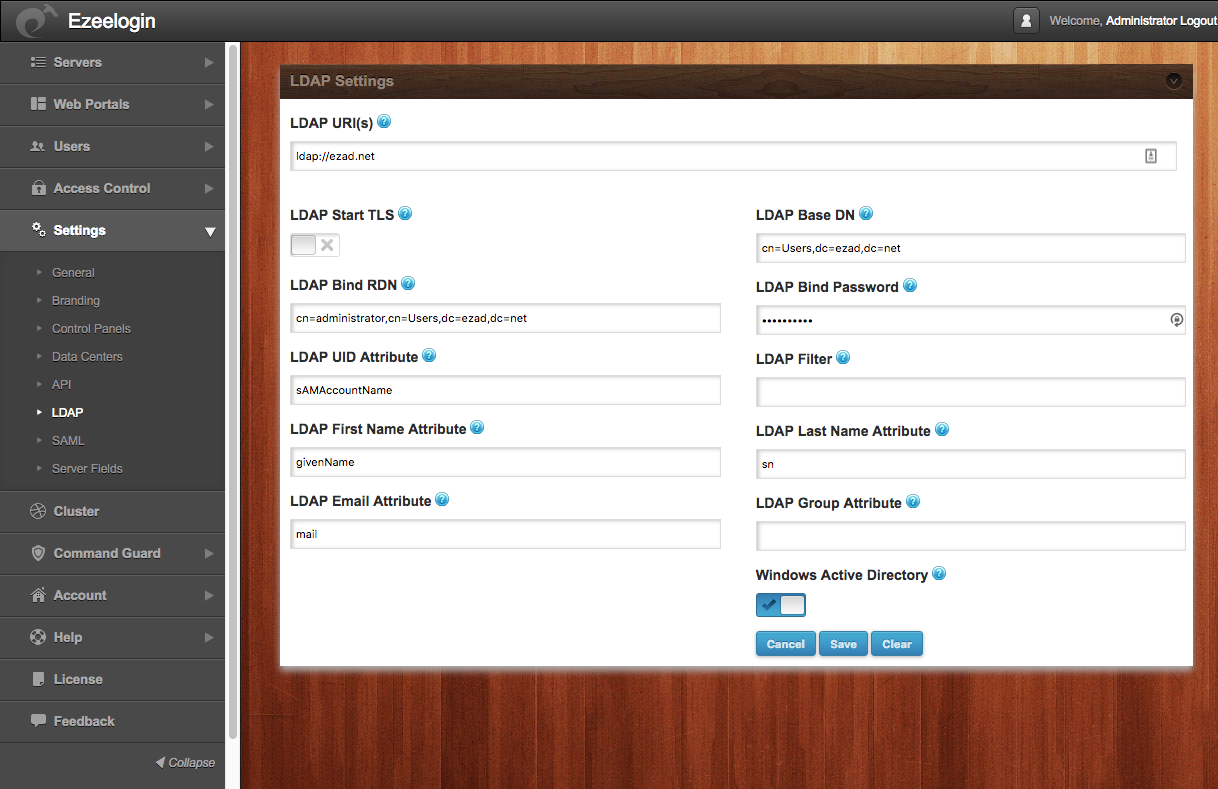The height and width of the screenshot is (789, 1218).
Task: Focus the LDAP Filter input field
Action: pyautogui.click(x=971, y=392)
